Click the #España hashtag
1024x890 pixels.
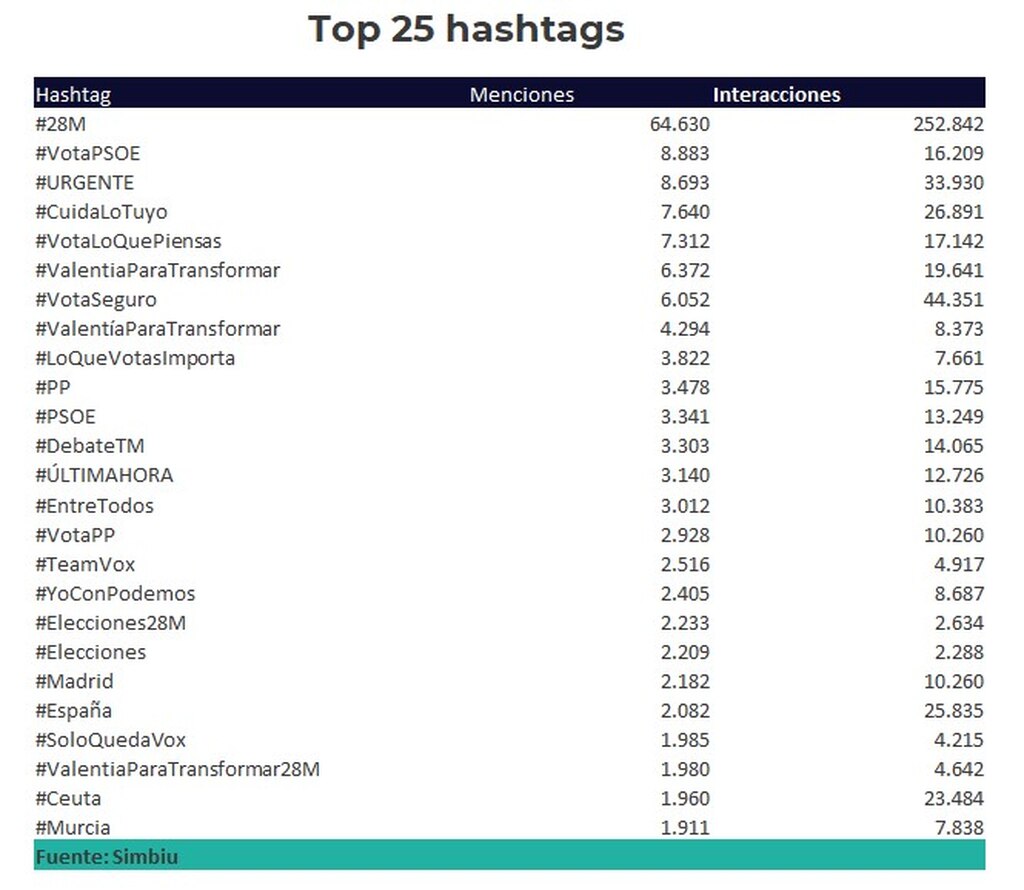coord(73,711)
